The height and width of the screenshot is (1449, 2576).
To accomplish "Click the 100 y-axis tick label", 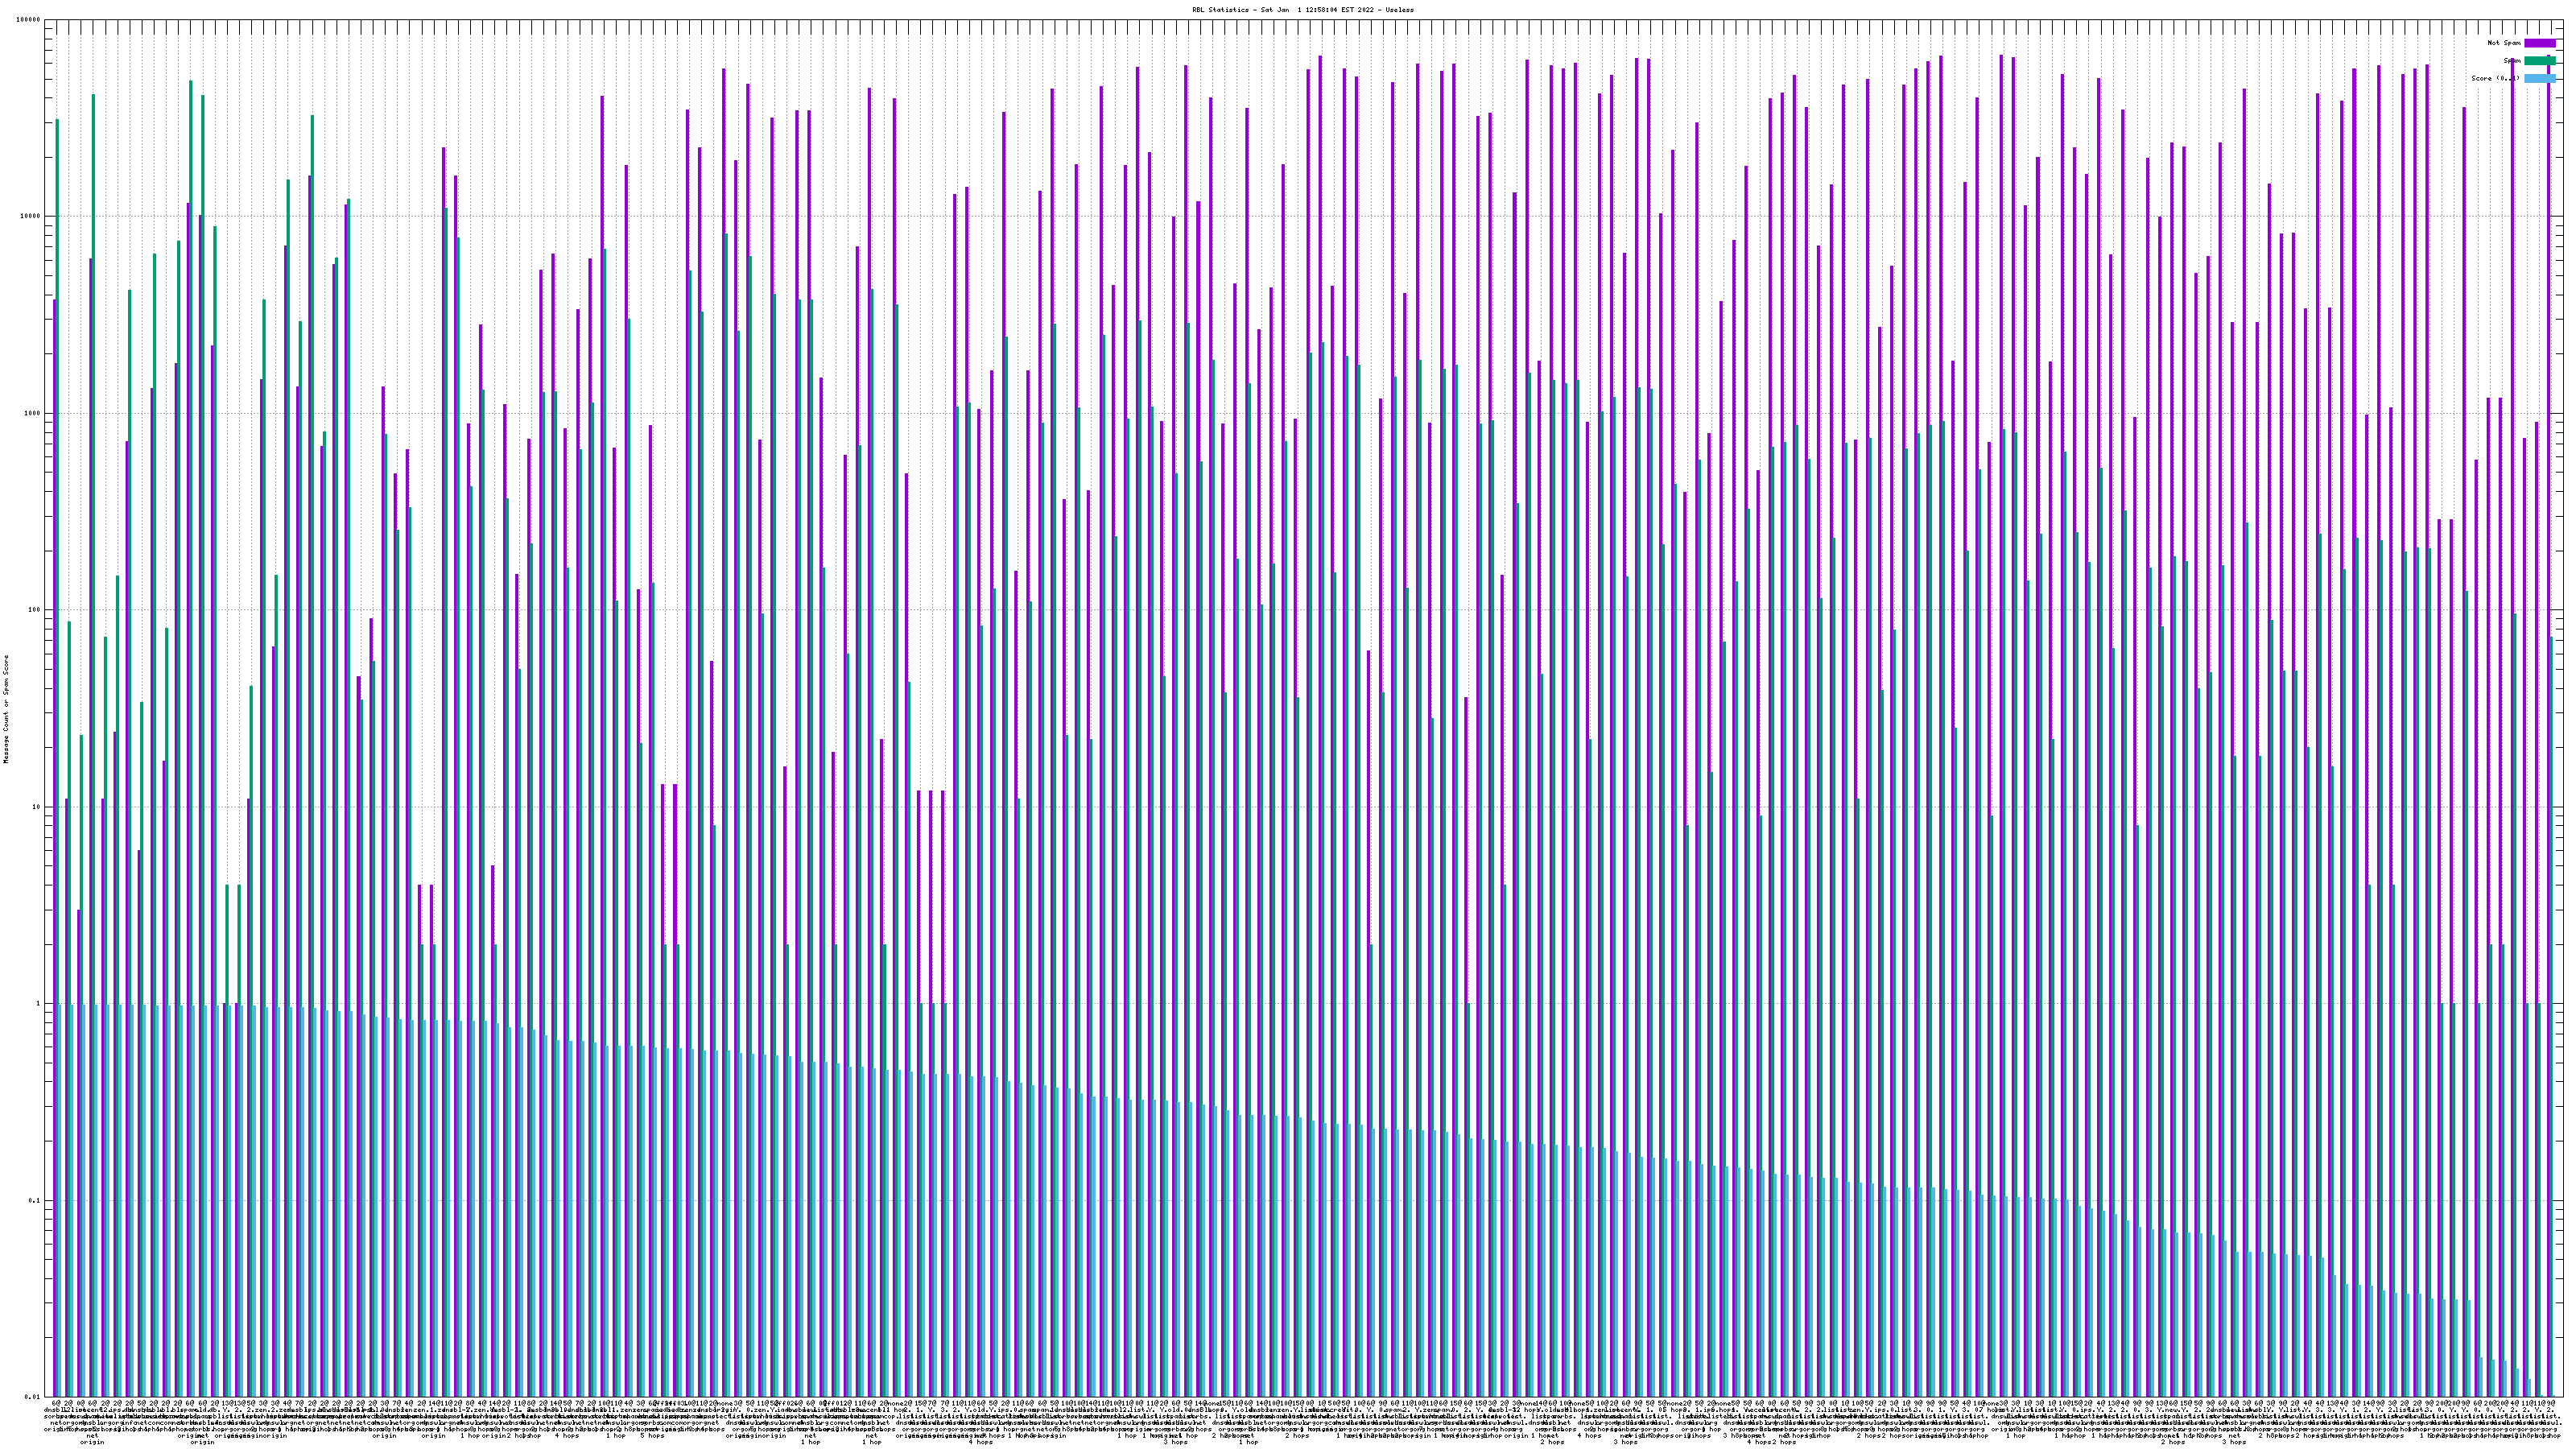I will [x=35, y=610].
